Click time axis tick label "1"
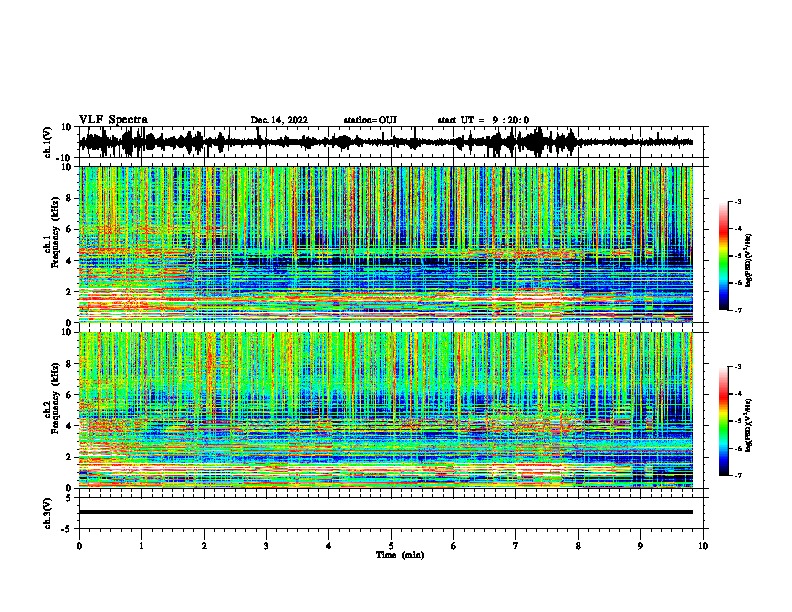The image size is (792, 612). point(141,546)
